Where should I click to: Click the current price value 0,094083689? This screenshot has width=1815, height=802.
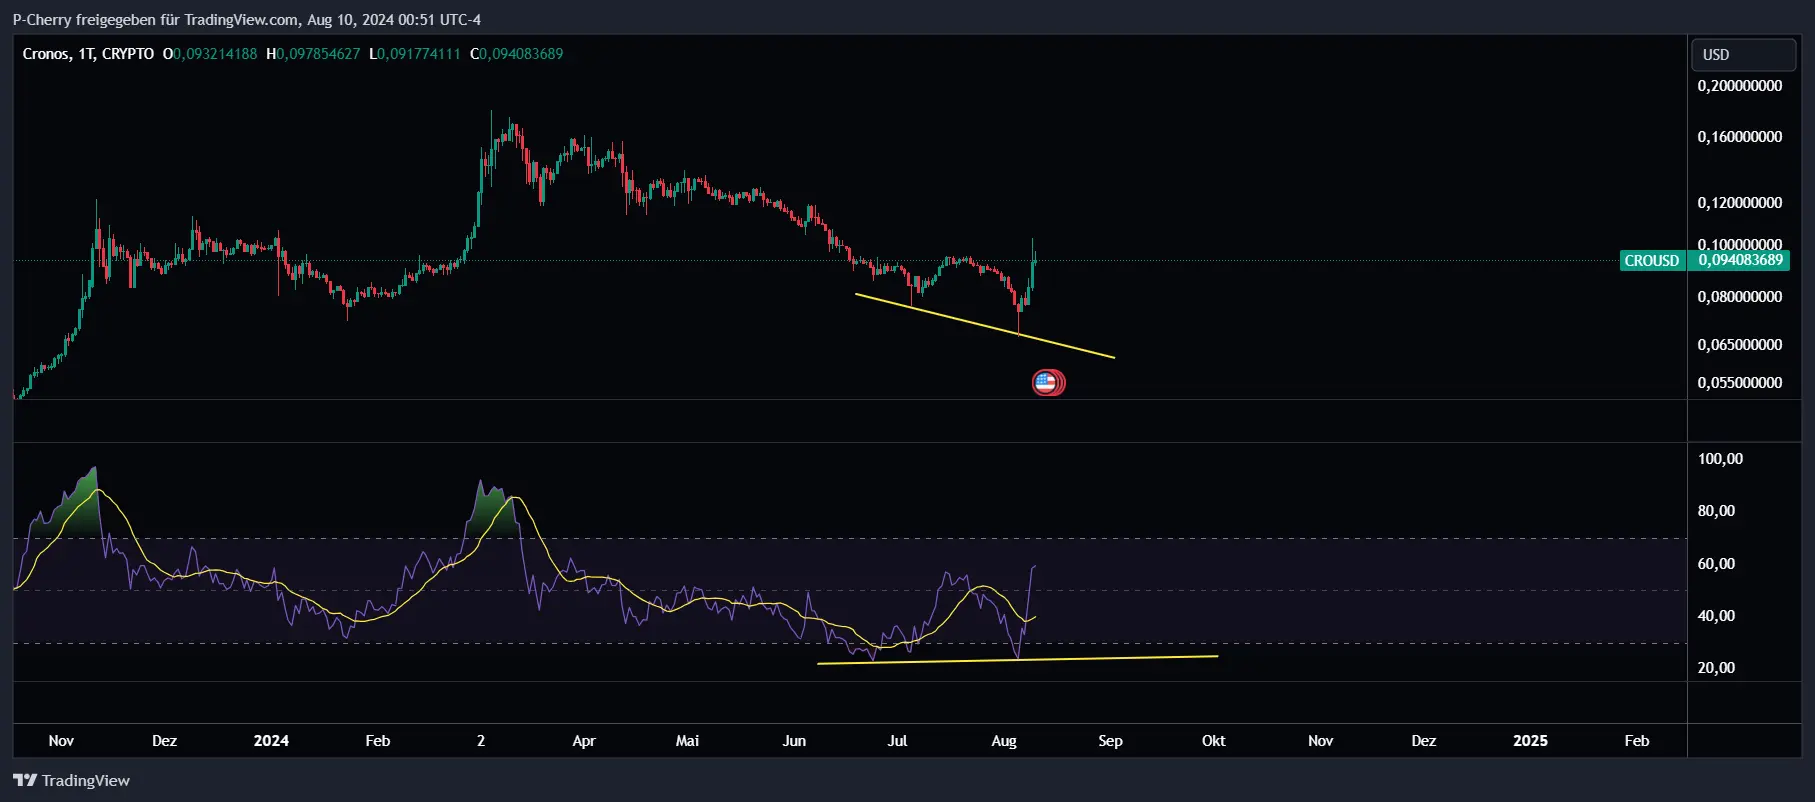click(1740, 260)
